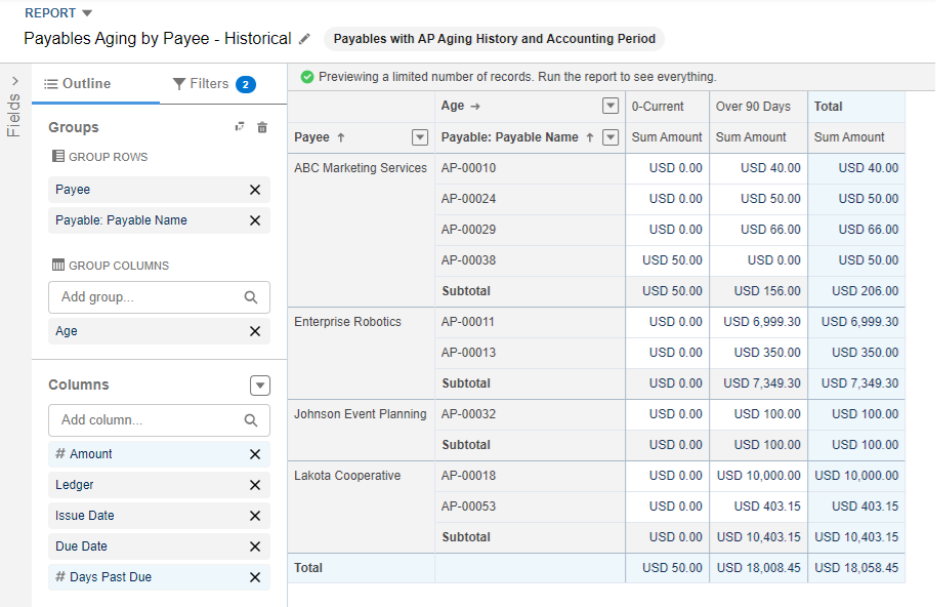936x607 pixels.
Task: Expand the Fields side panel
Action: pyautogui.click(x=15, y=81)
